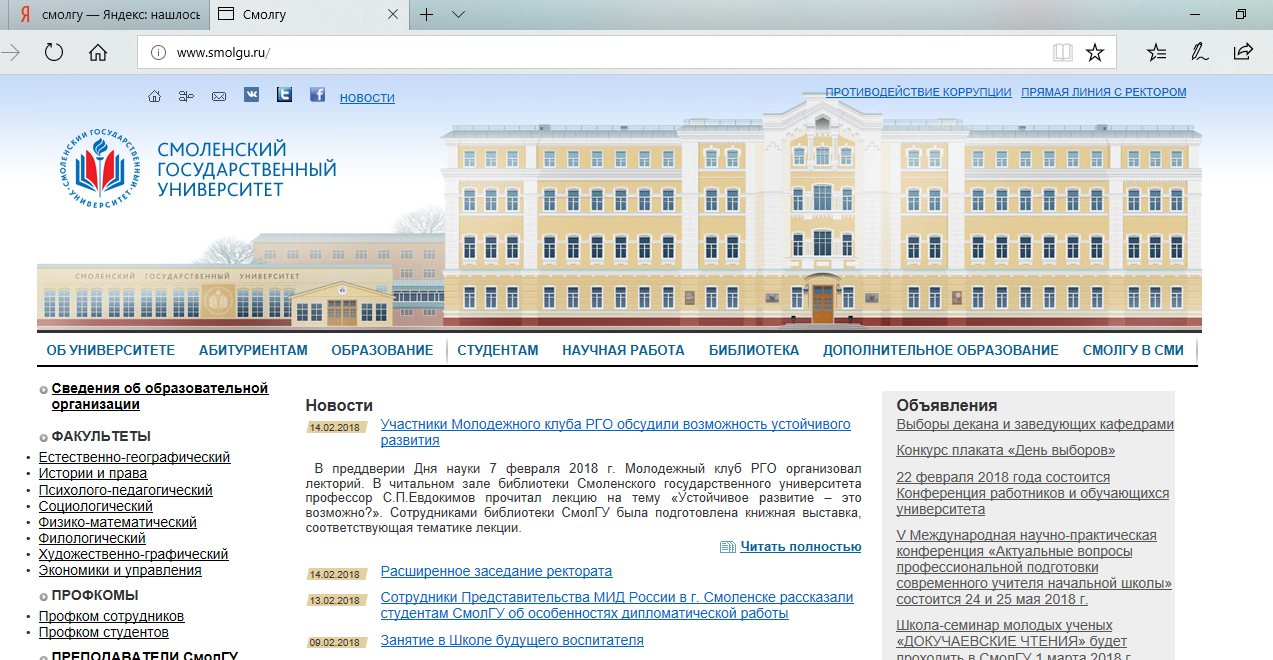This screenshot has height=660, width=1273.
Task: Click the site's home house icon
Action: 154,96
